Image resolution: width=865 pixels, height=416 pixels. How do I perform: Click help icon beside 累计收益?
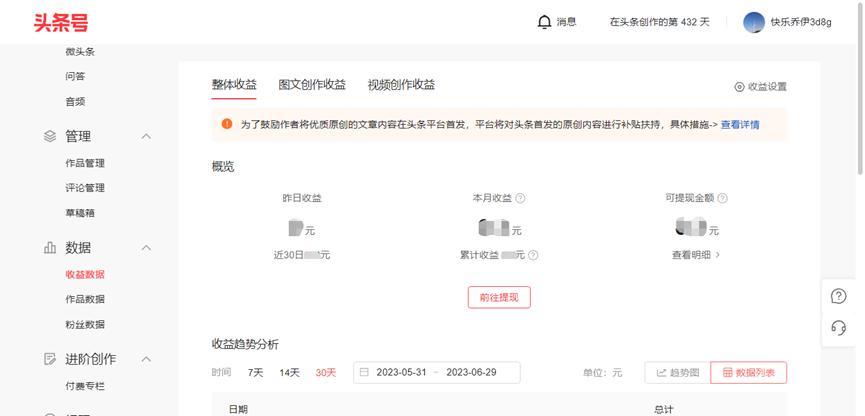[x=533, y=255]
